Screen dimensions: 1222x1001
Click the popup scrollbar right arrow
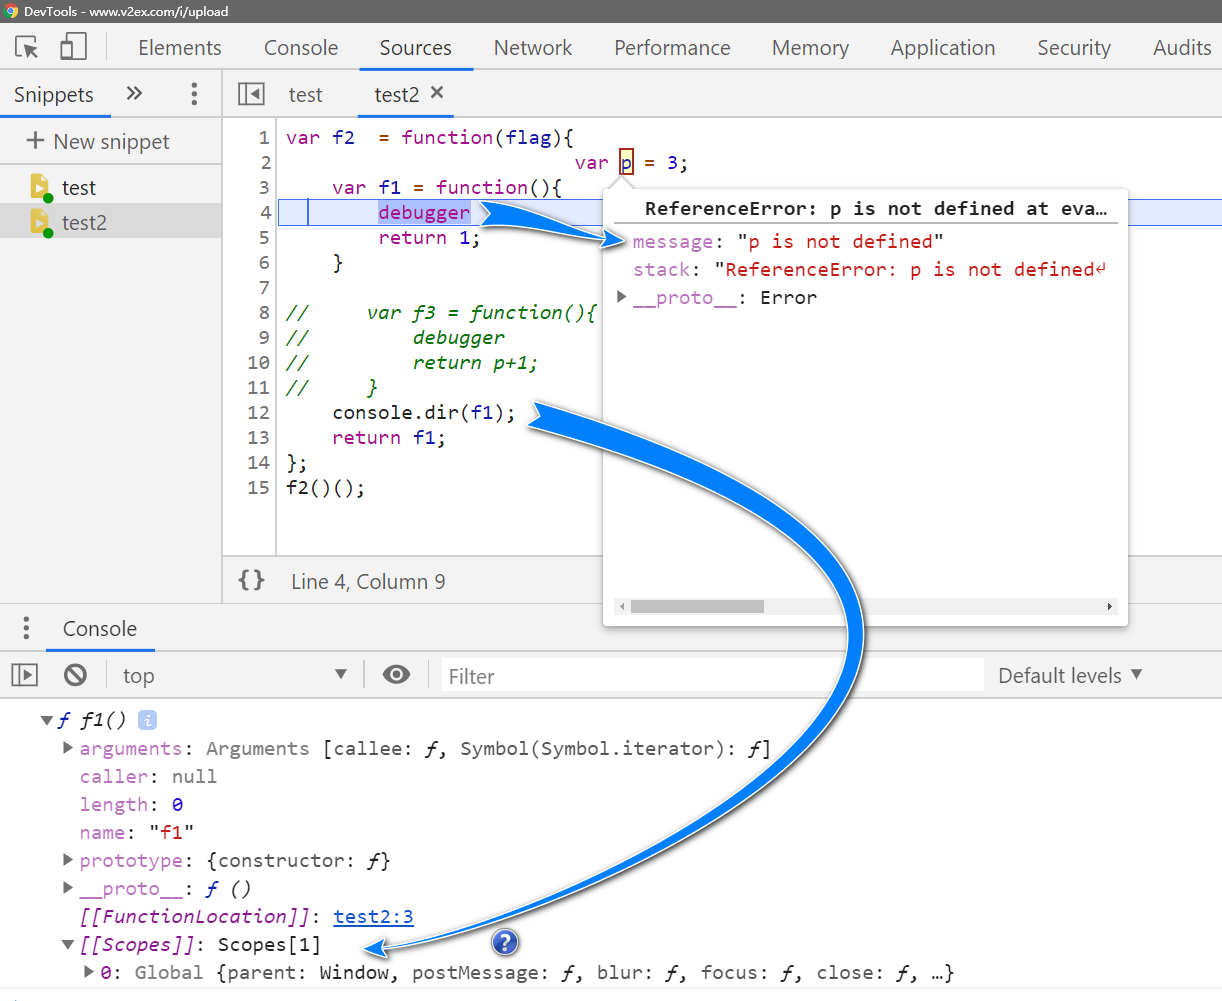click(x=1109, y=606)
